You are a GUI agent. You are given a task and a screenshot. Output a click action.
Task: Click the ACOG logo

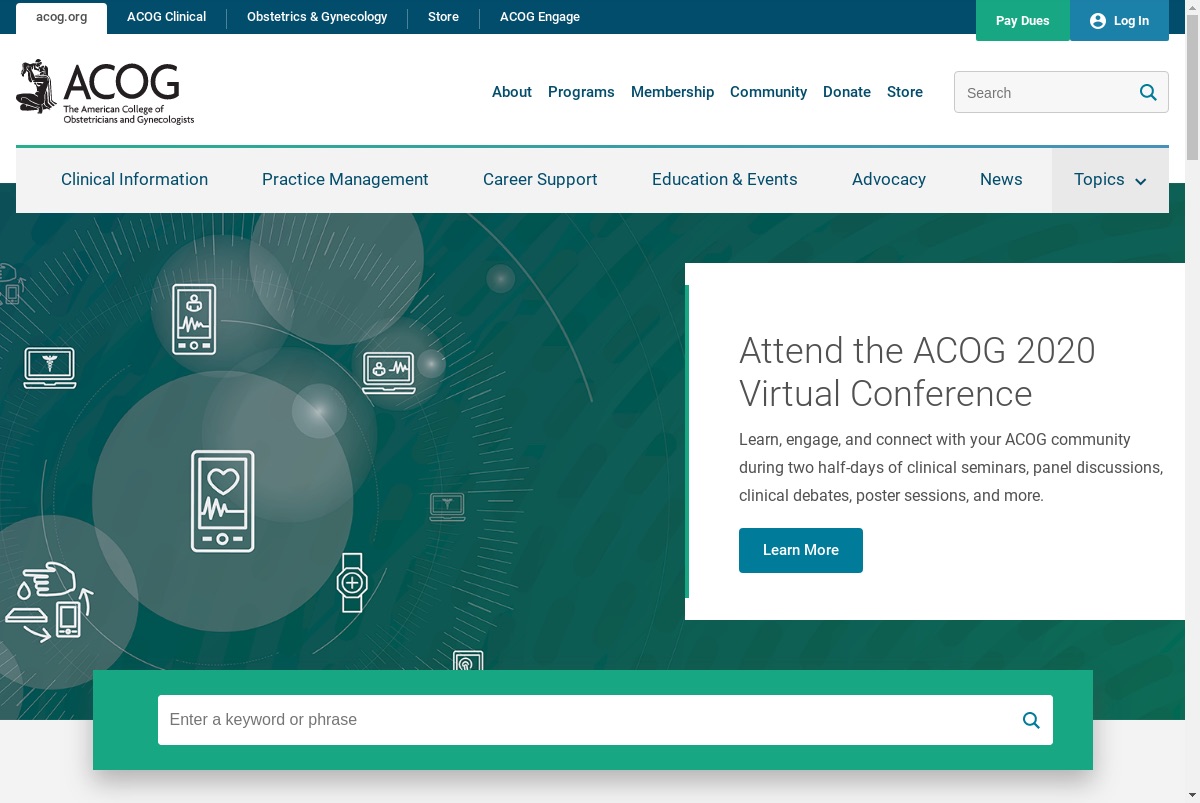105,92
